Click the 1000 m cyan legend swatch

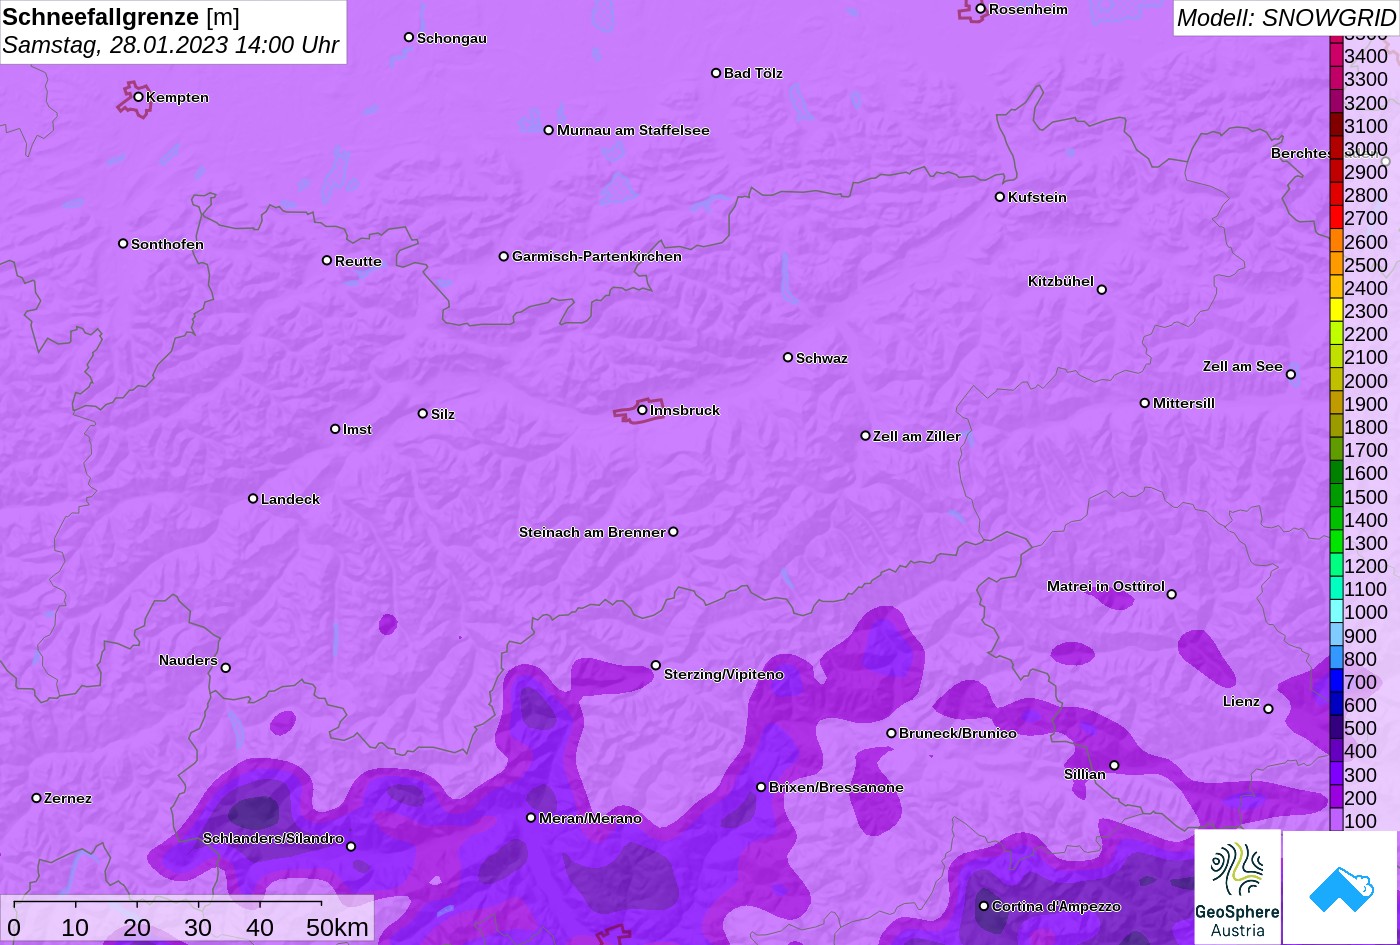point(1336,612)
